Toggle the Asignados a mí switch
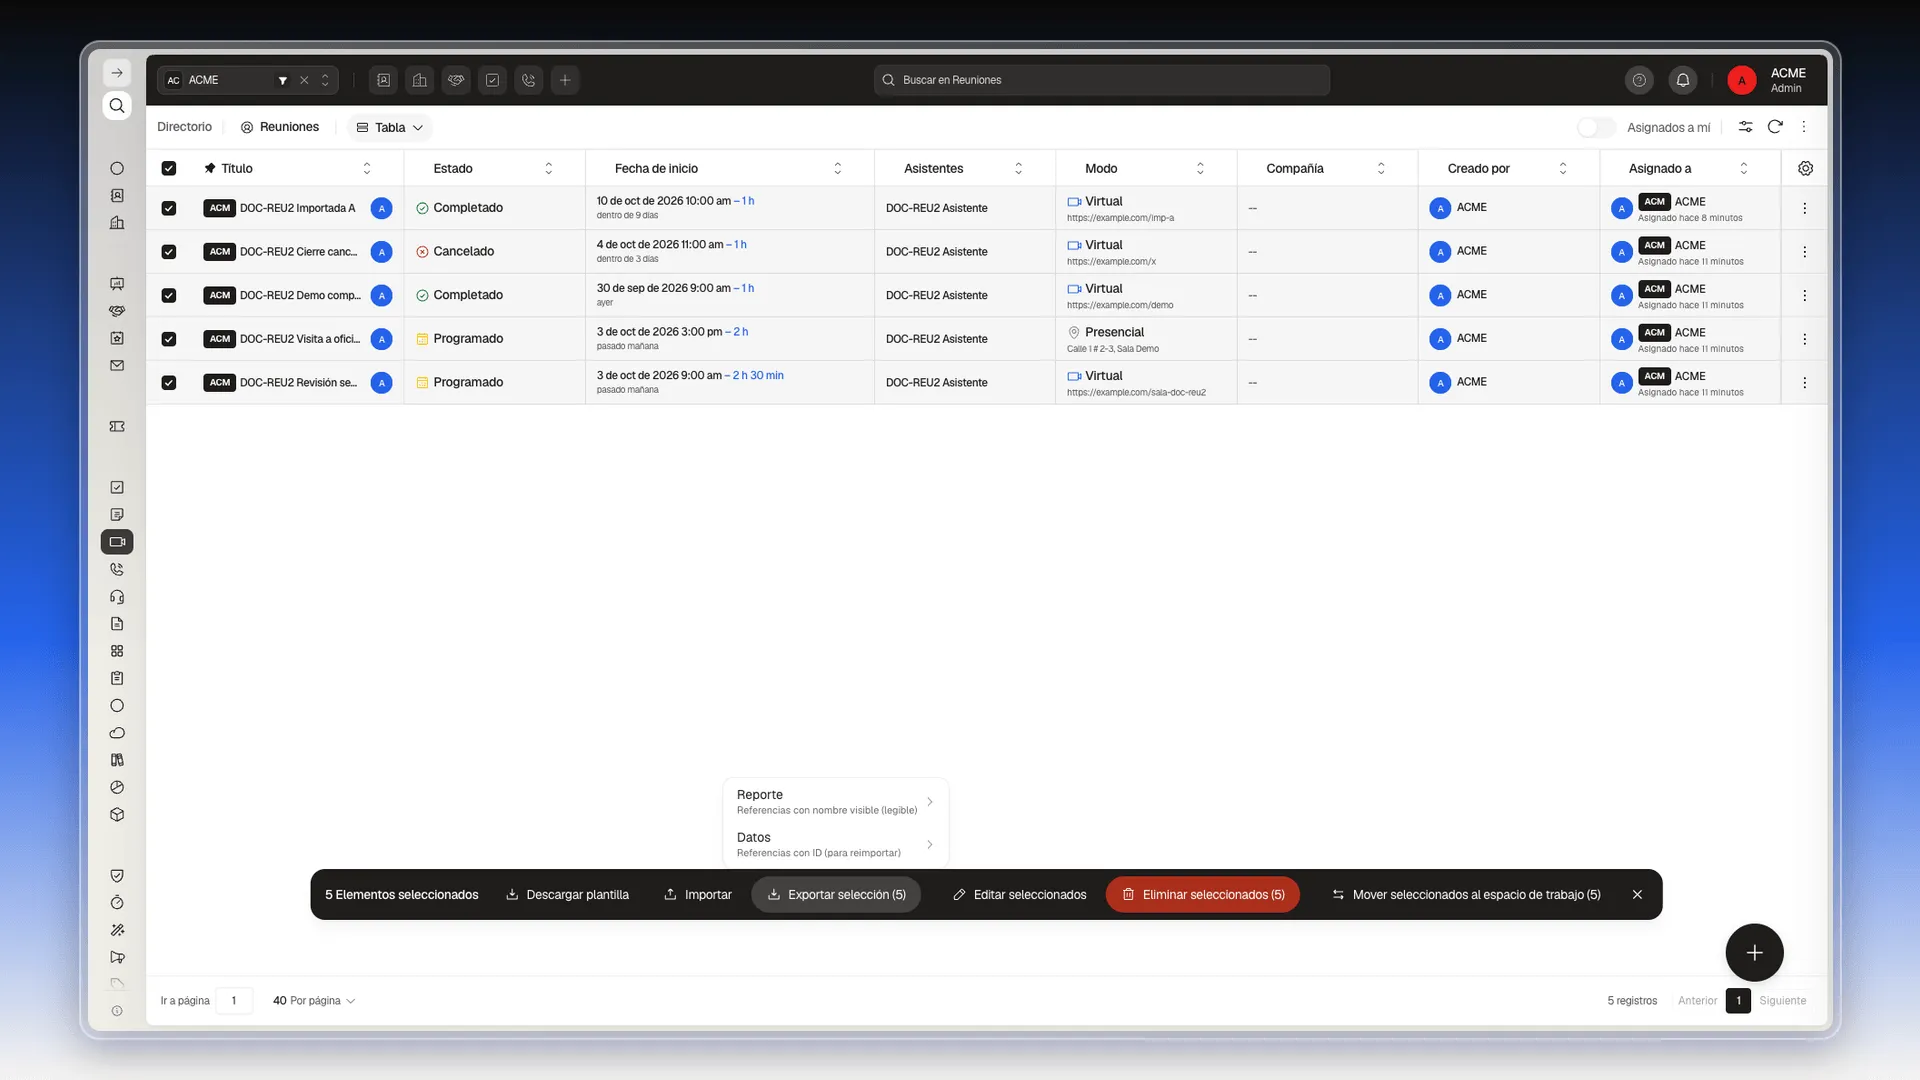Viewport: 1920px width, 1080px height. point(1596,127)
